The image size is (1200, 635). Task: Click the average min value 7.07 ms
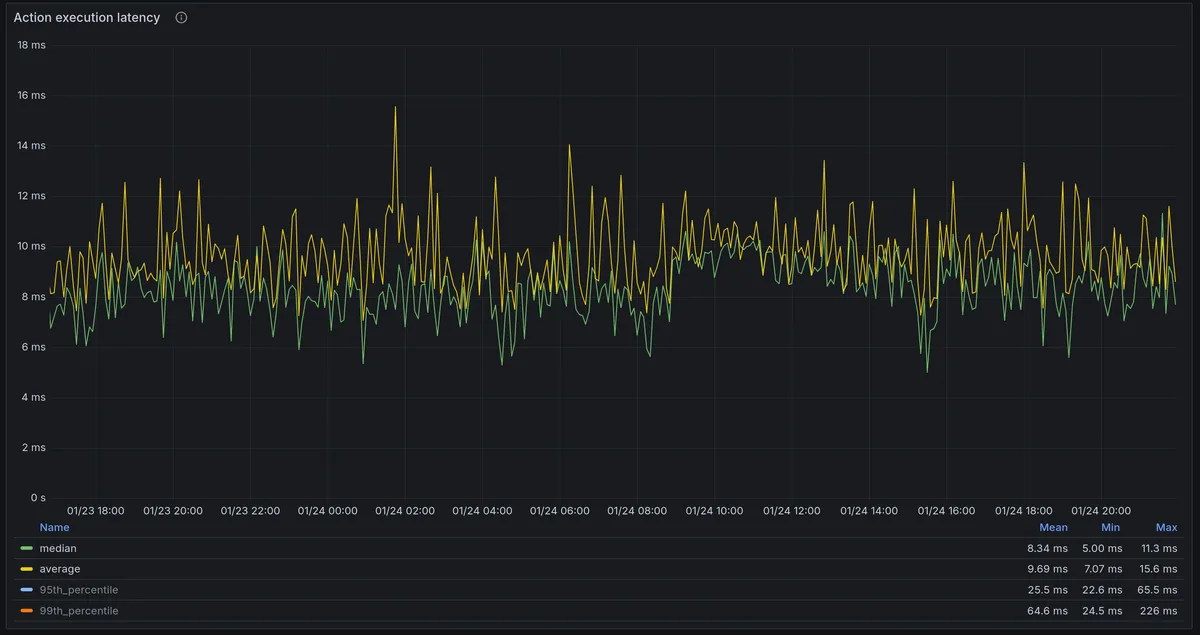point(1101,569)
